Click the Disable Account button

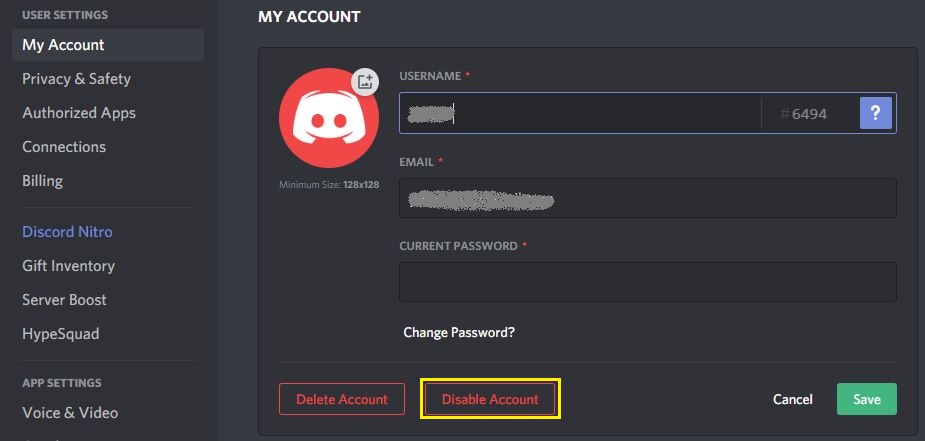490,399
